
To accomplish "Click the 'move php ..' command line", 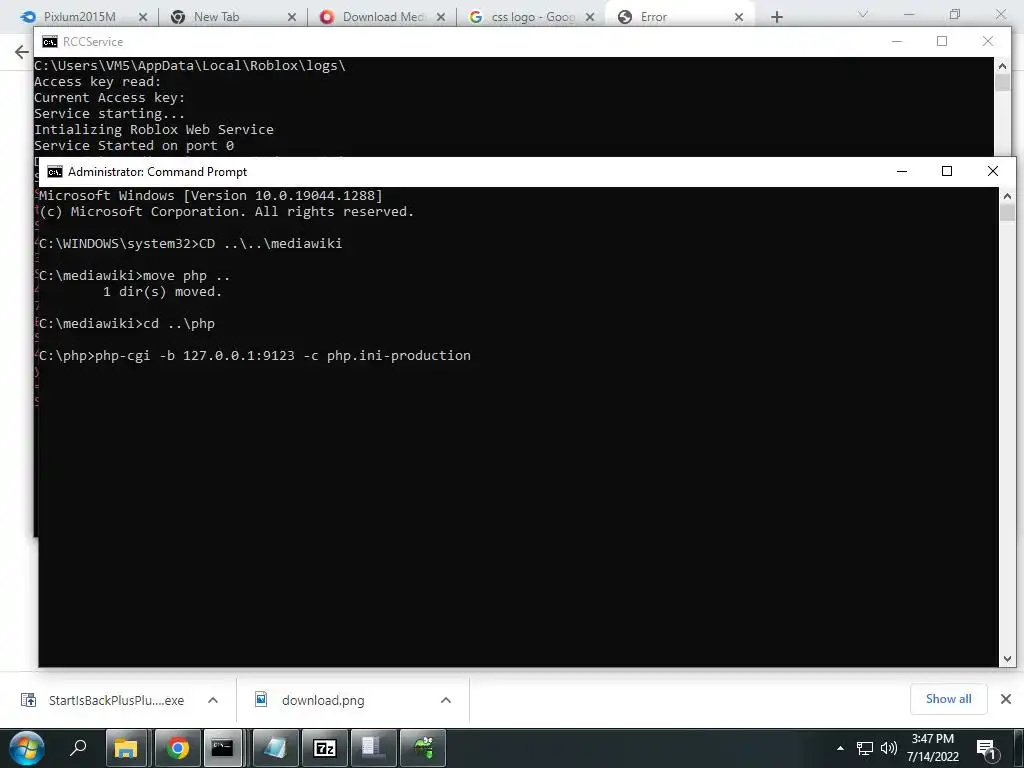I will click(x=135, y=276).
